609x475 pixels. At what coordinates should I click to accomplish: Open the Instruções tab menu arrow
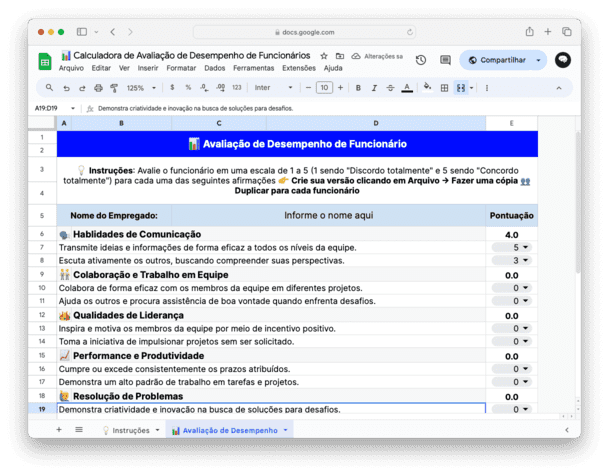(157, 430)
